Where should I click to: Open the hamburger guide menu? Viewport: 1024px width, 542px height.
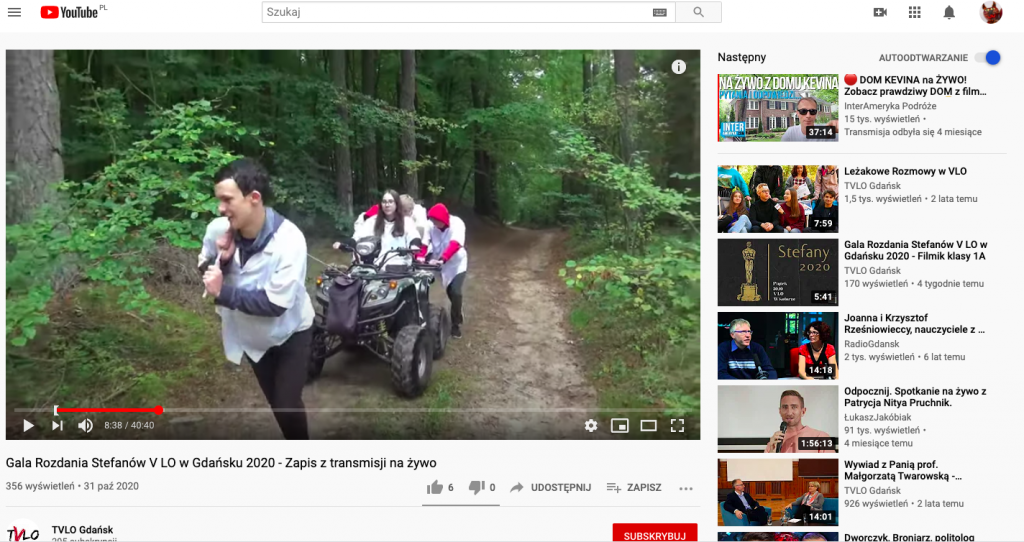pos(16,12)
